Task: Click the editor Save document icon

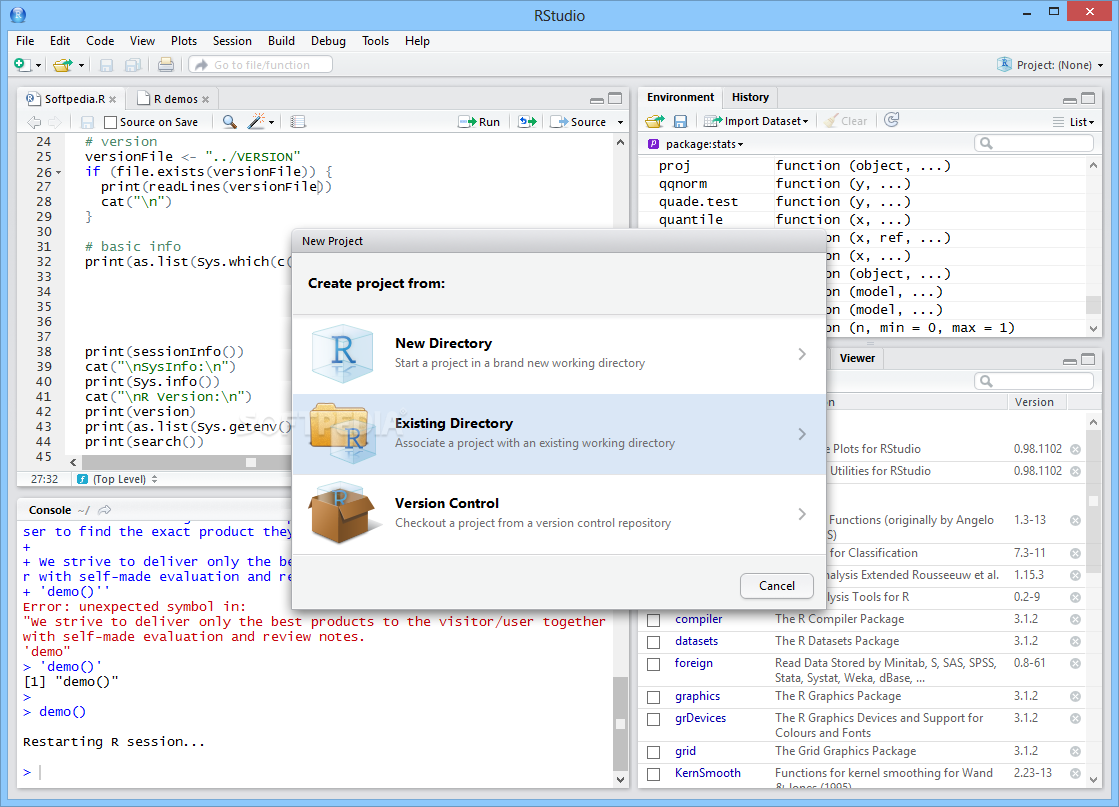Action: 87,122
